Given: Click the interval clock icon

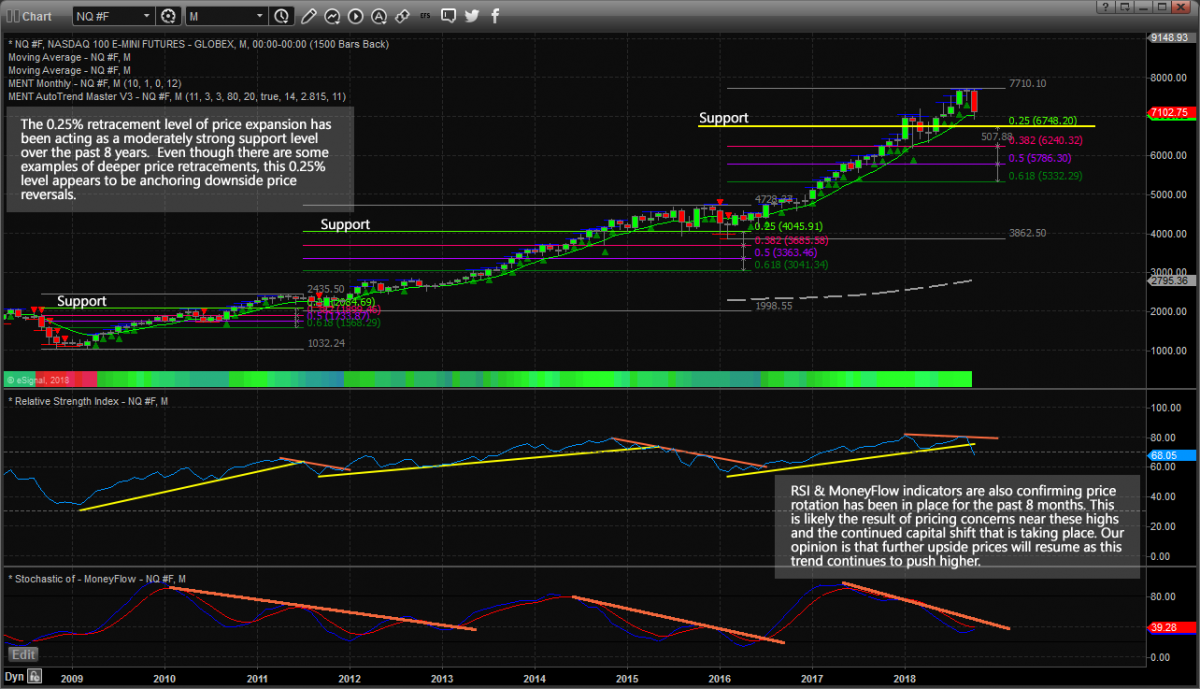Looking at the screenshot, I should coord(281,16).
